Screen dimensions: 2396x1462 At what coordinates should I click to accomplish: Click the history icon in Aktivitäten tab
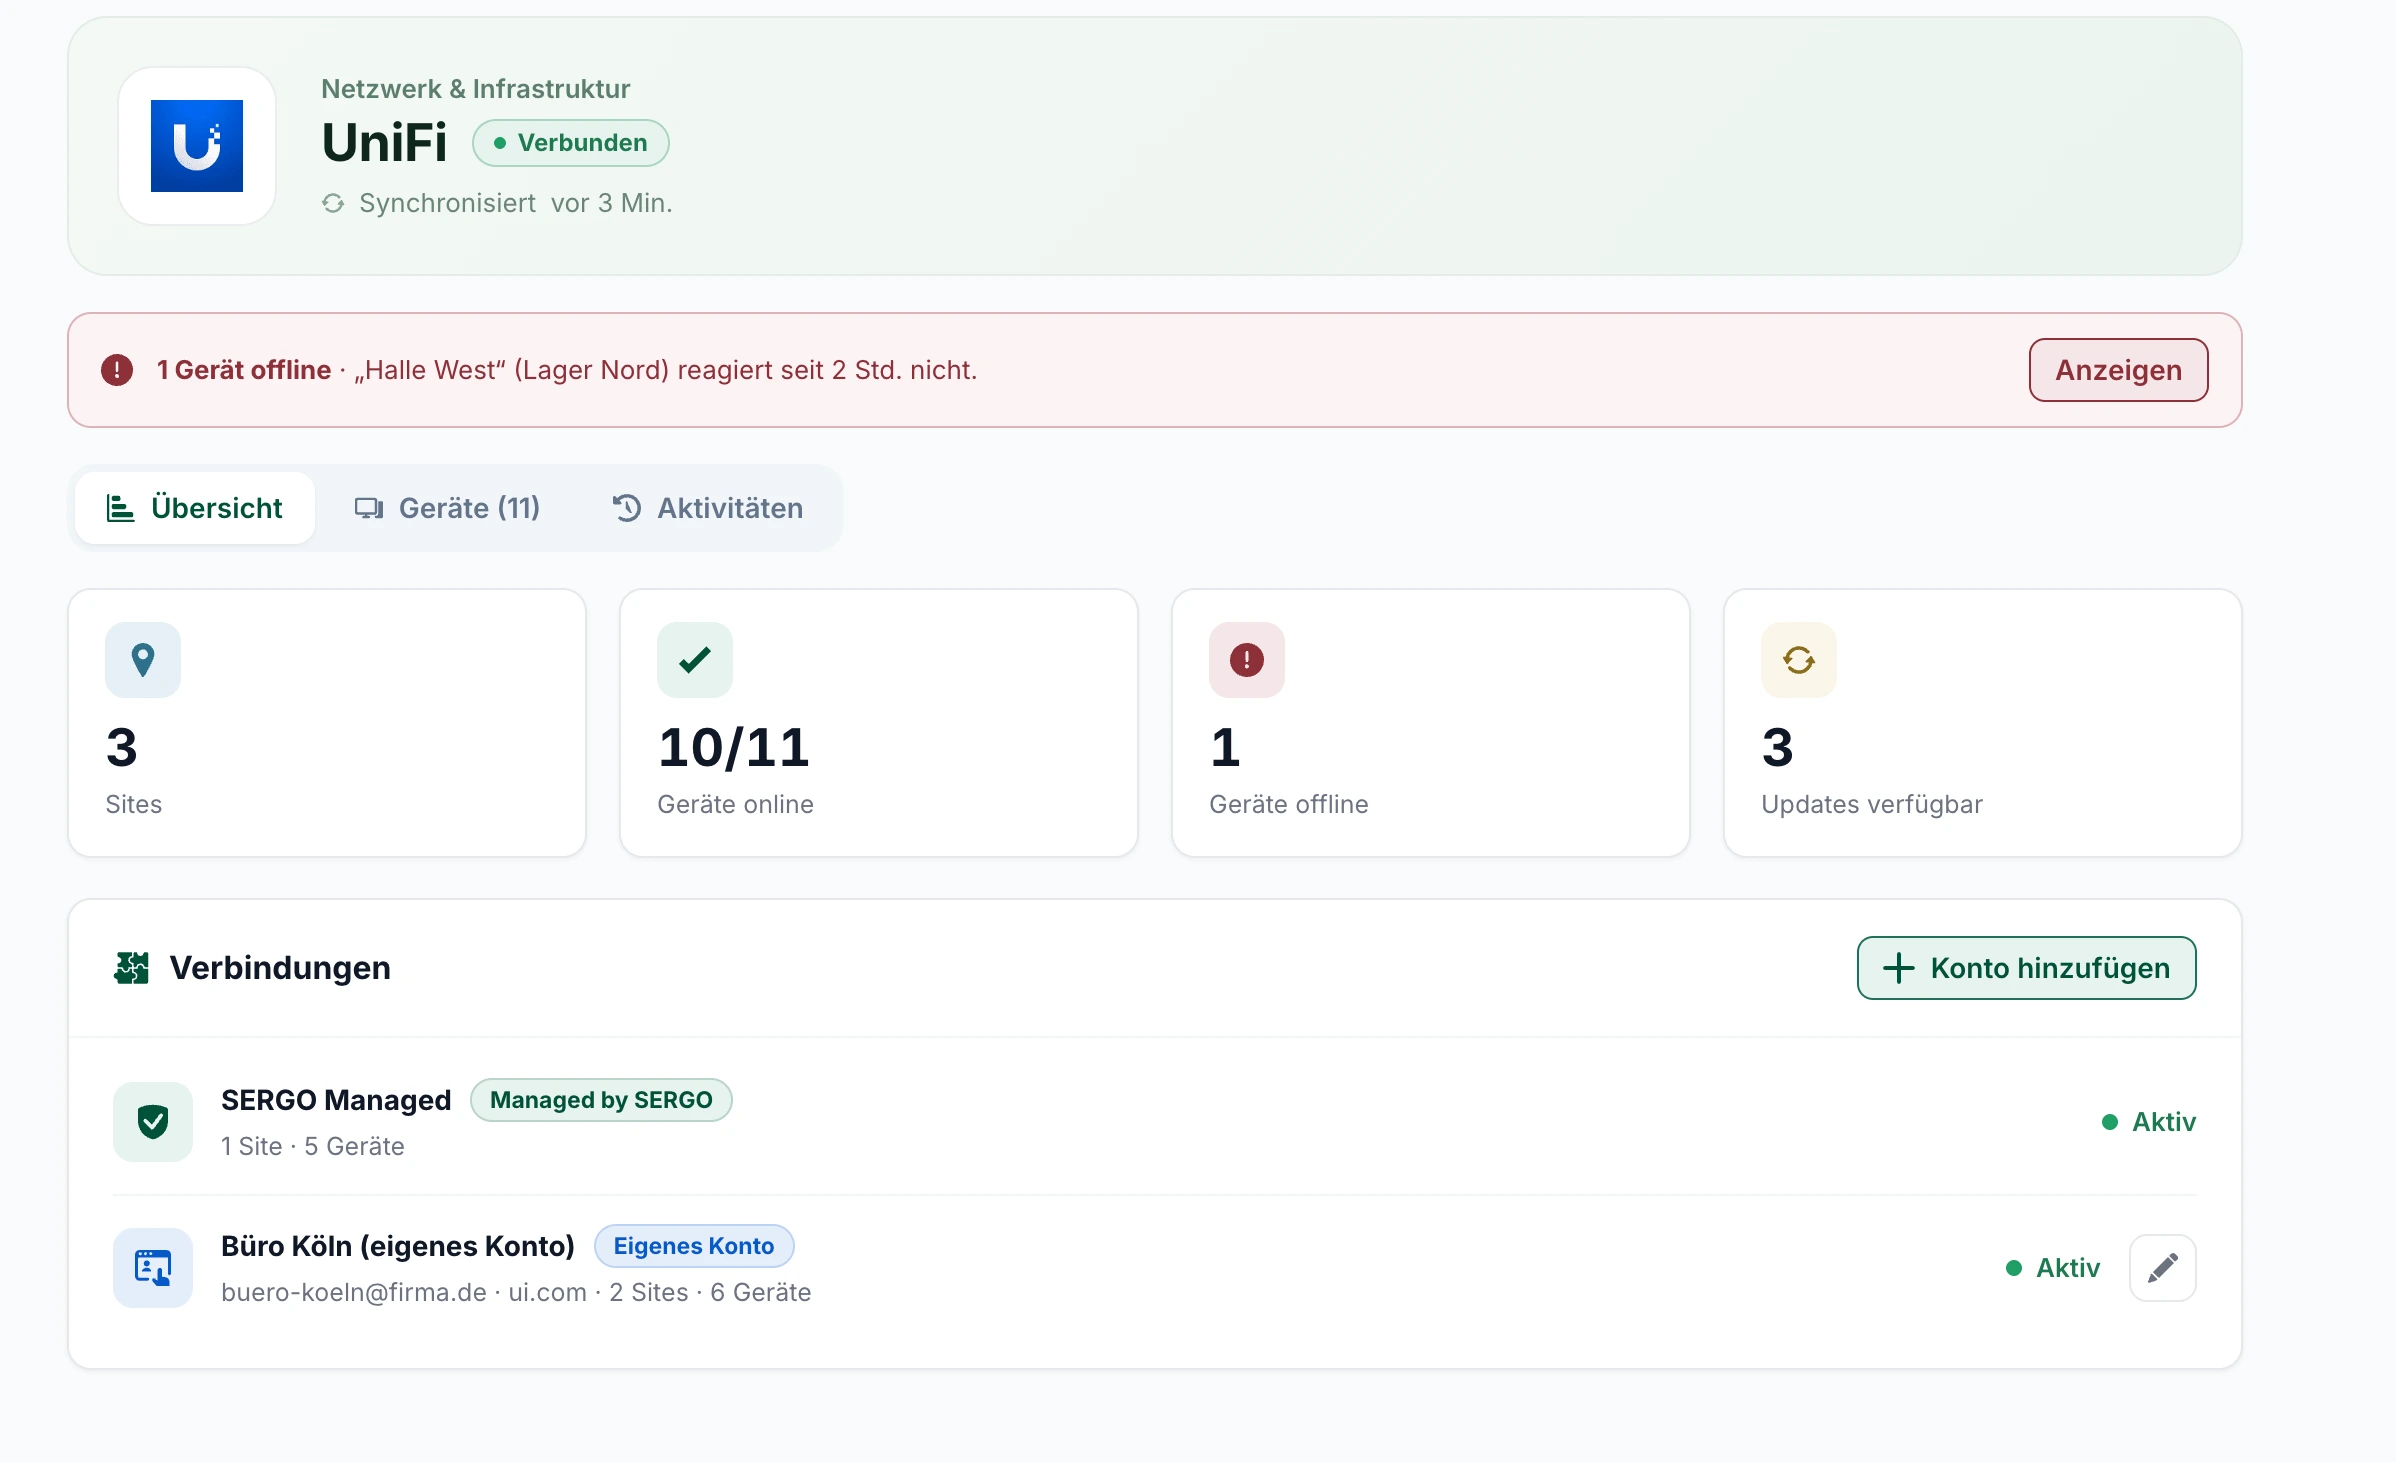click(x=627, y=508)
